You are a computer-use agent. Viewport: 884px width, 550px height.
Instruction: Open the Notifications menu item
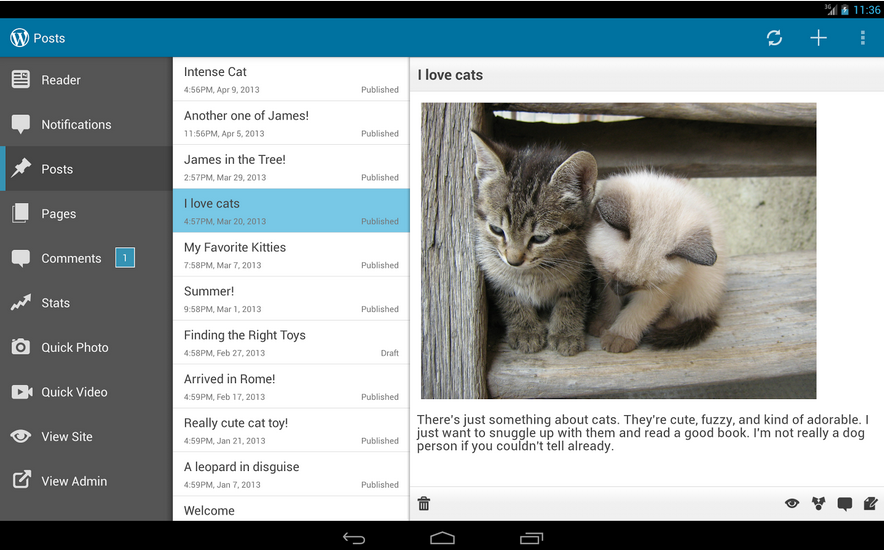[86, 124]
